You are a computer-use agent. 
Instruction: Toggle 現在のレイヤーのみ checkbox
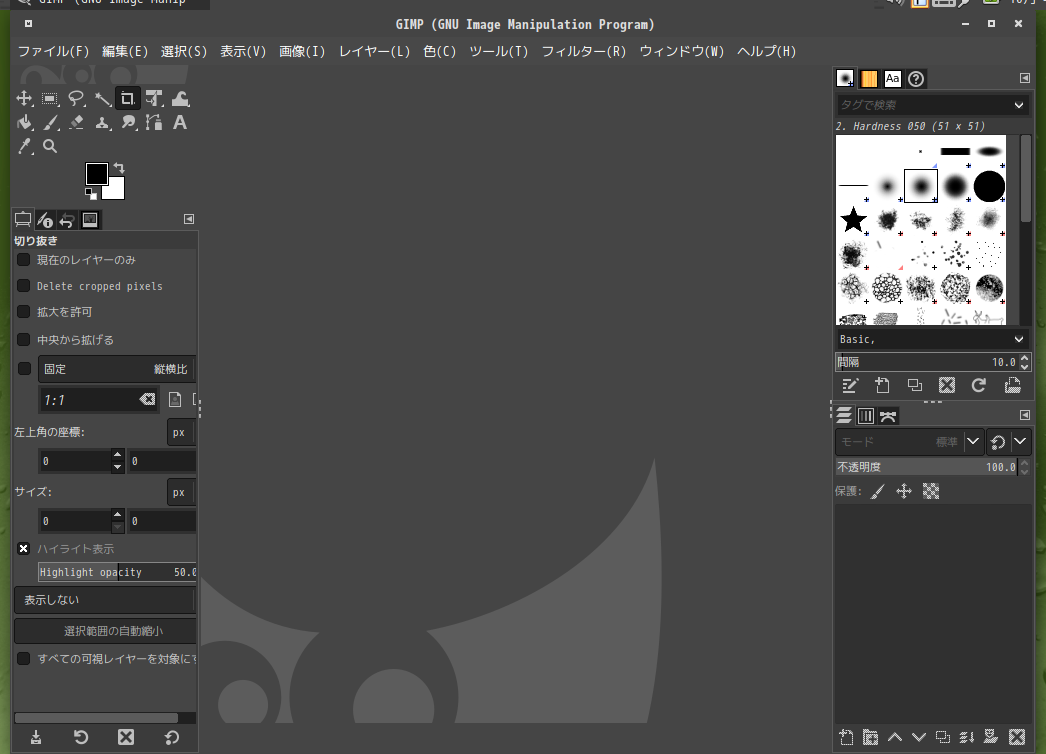pos(23,260)
